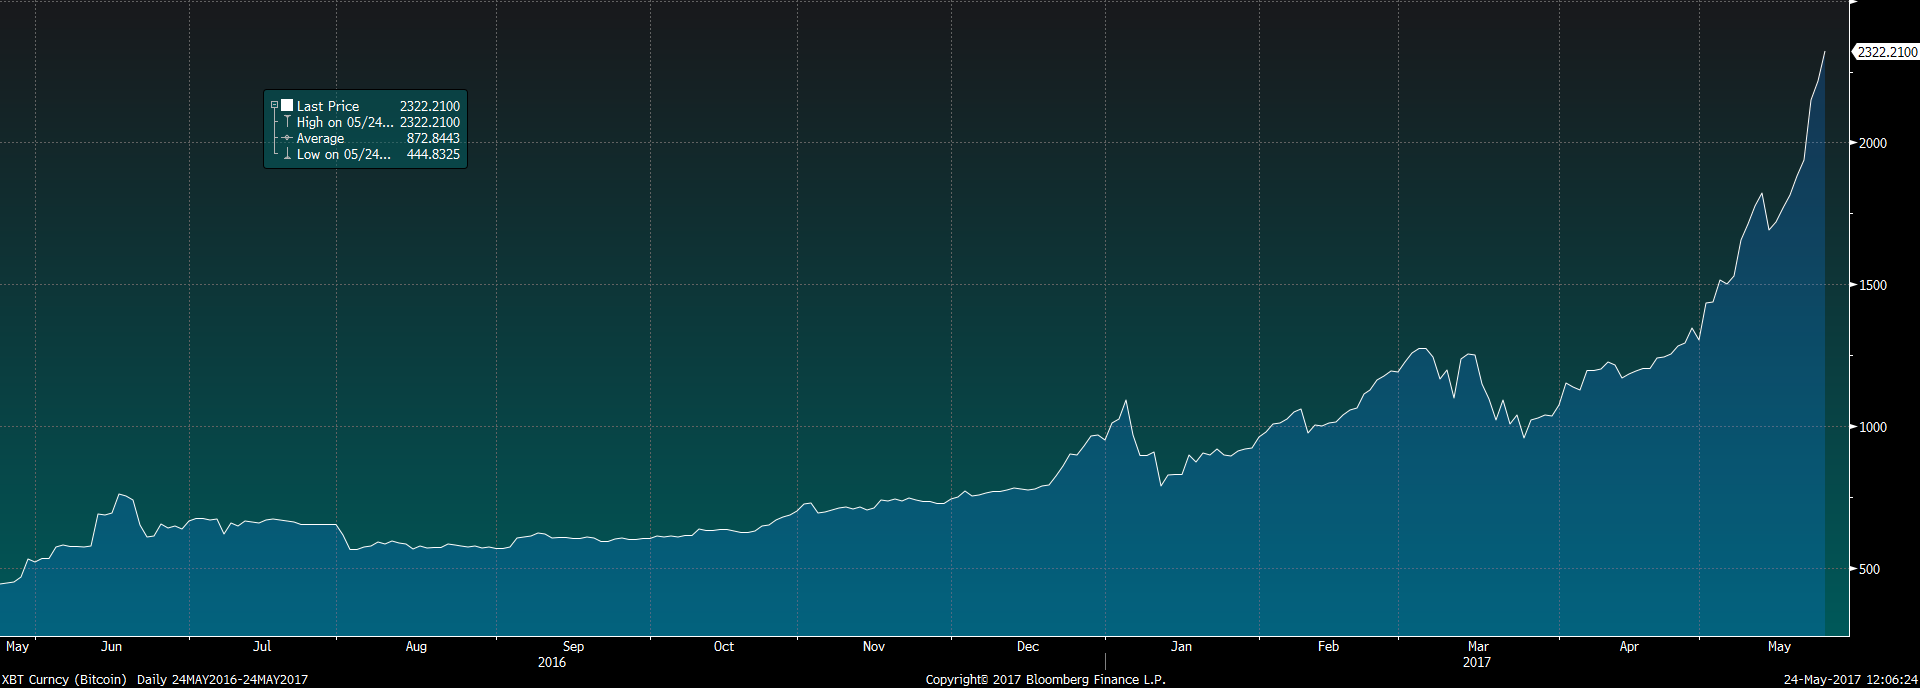The width and height of the screenshot is (1920, 688).
Task: Click the Low marker icon in legend
Action: pyautogui.click(x=287, y=154)
